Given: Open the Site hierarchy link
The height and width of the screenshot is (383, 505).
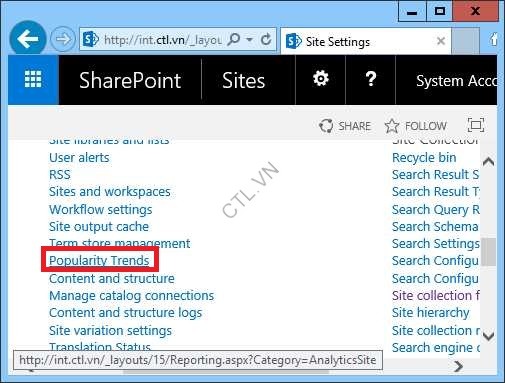Looking at the screenshot, I should point(431,313).
